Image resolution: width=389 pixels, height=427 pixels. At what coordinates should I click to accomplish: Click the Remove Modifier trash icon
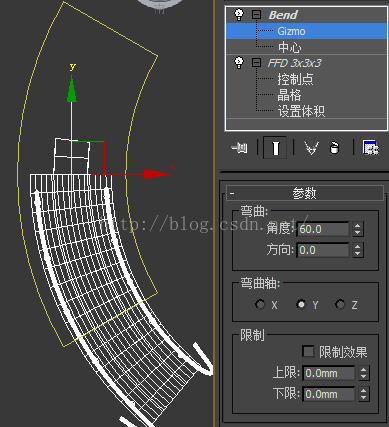(334, 148)
